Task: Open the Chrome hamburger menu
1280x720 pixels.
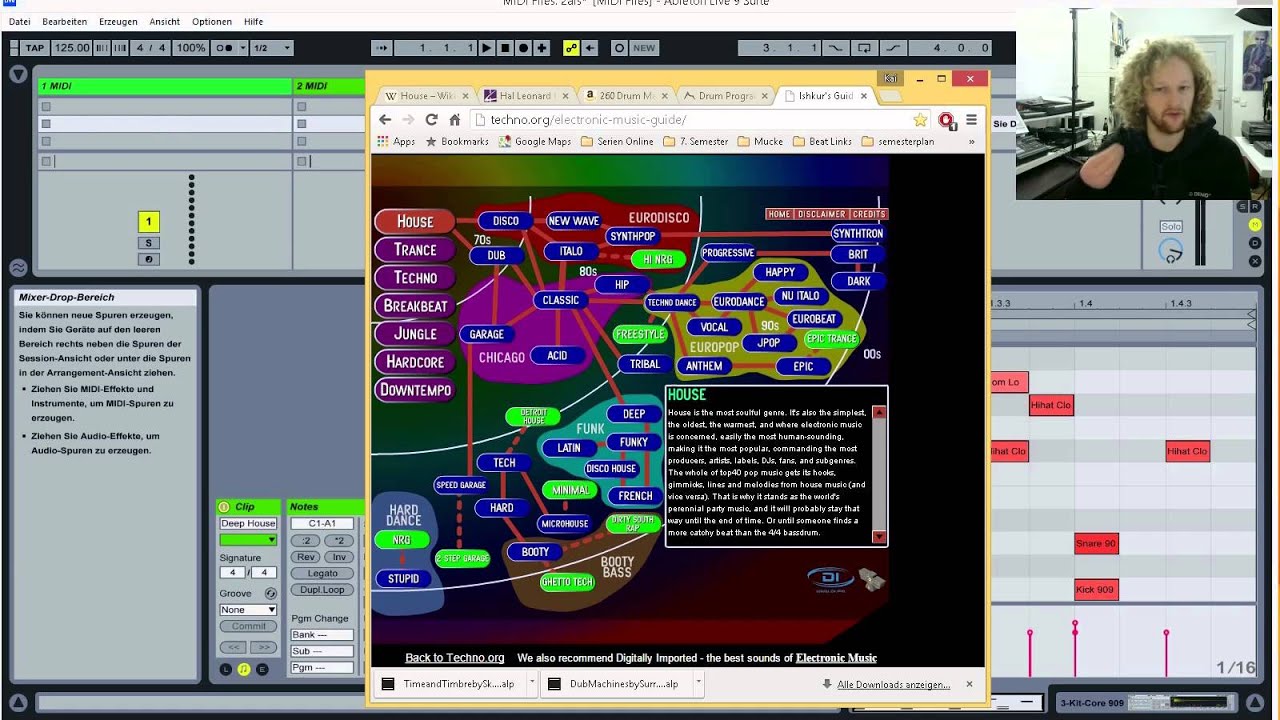Action: point(971,120)
